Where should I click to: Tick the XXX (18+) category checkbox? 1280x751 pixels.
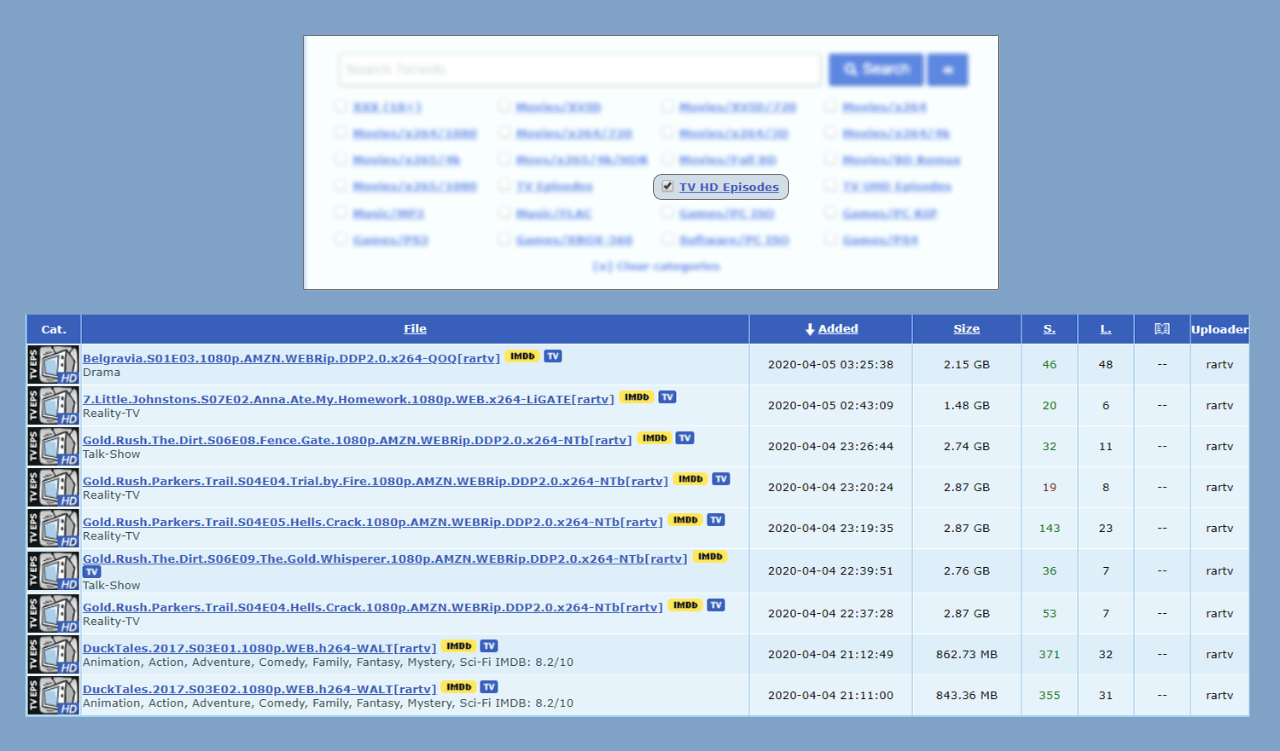[x=341, y=105]
